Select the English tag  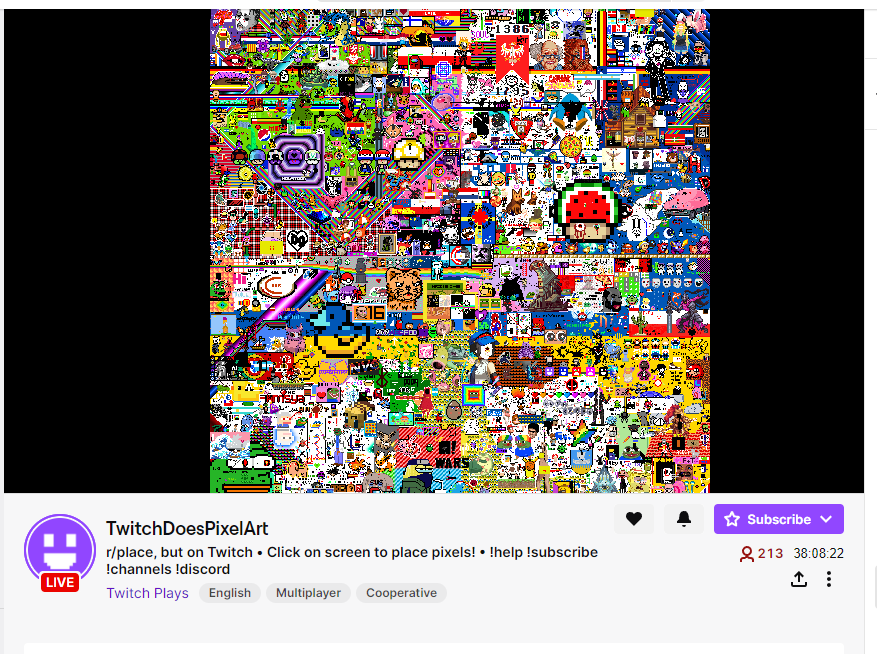(230, 593)
